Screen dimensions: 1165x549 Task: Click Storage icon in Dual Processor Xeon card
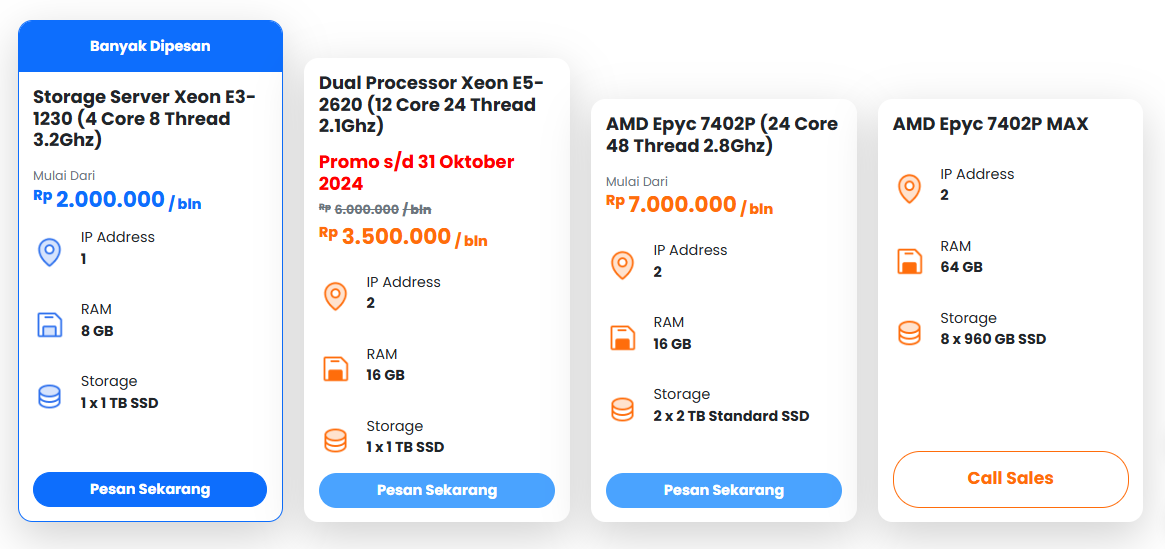point(335,440)
